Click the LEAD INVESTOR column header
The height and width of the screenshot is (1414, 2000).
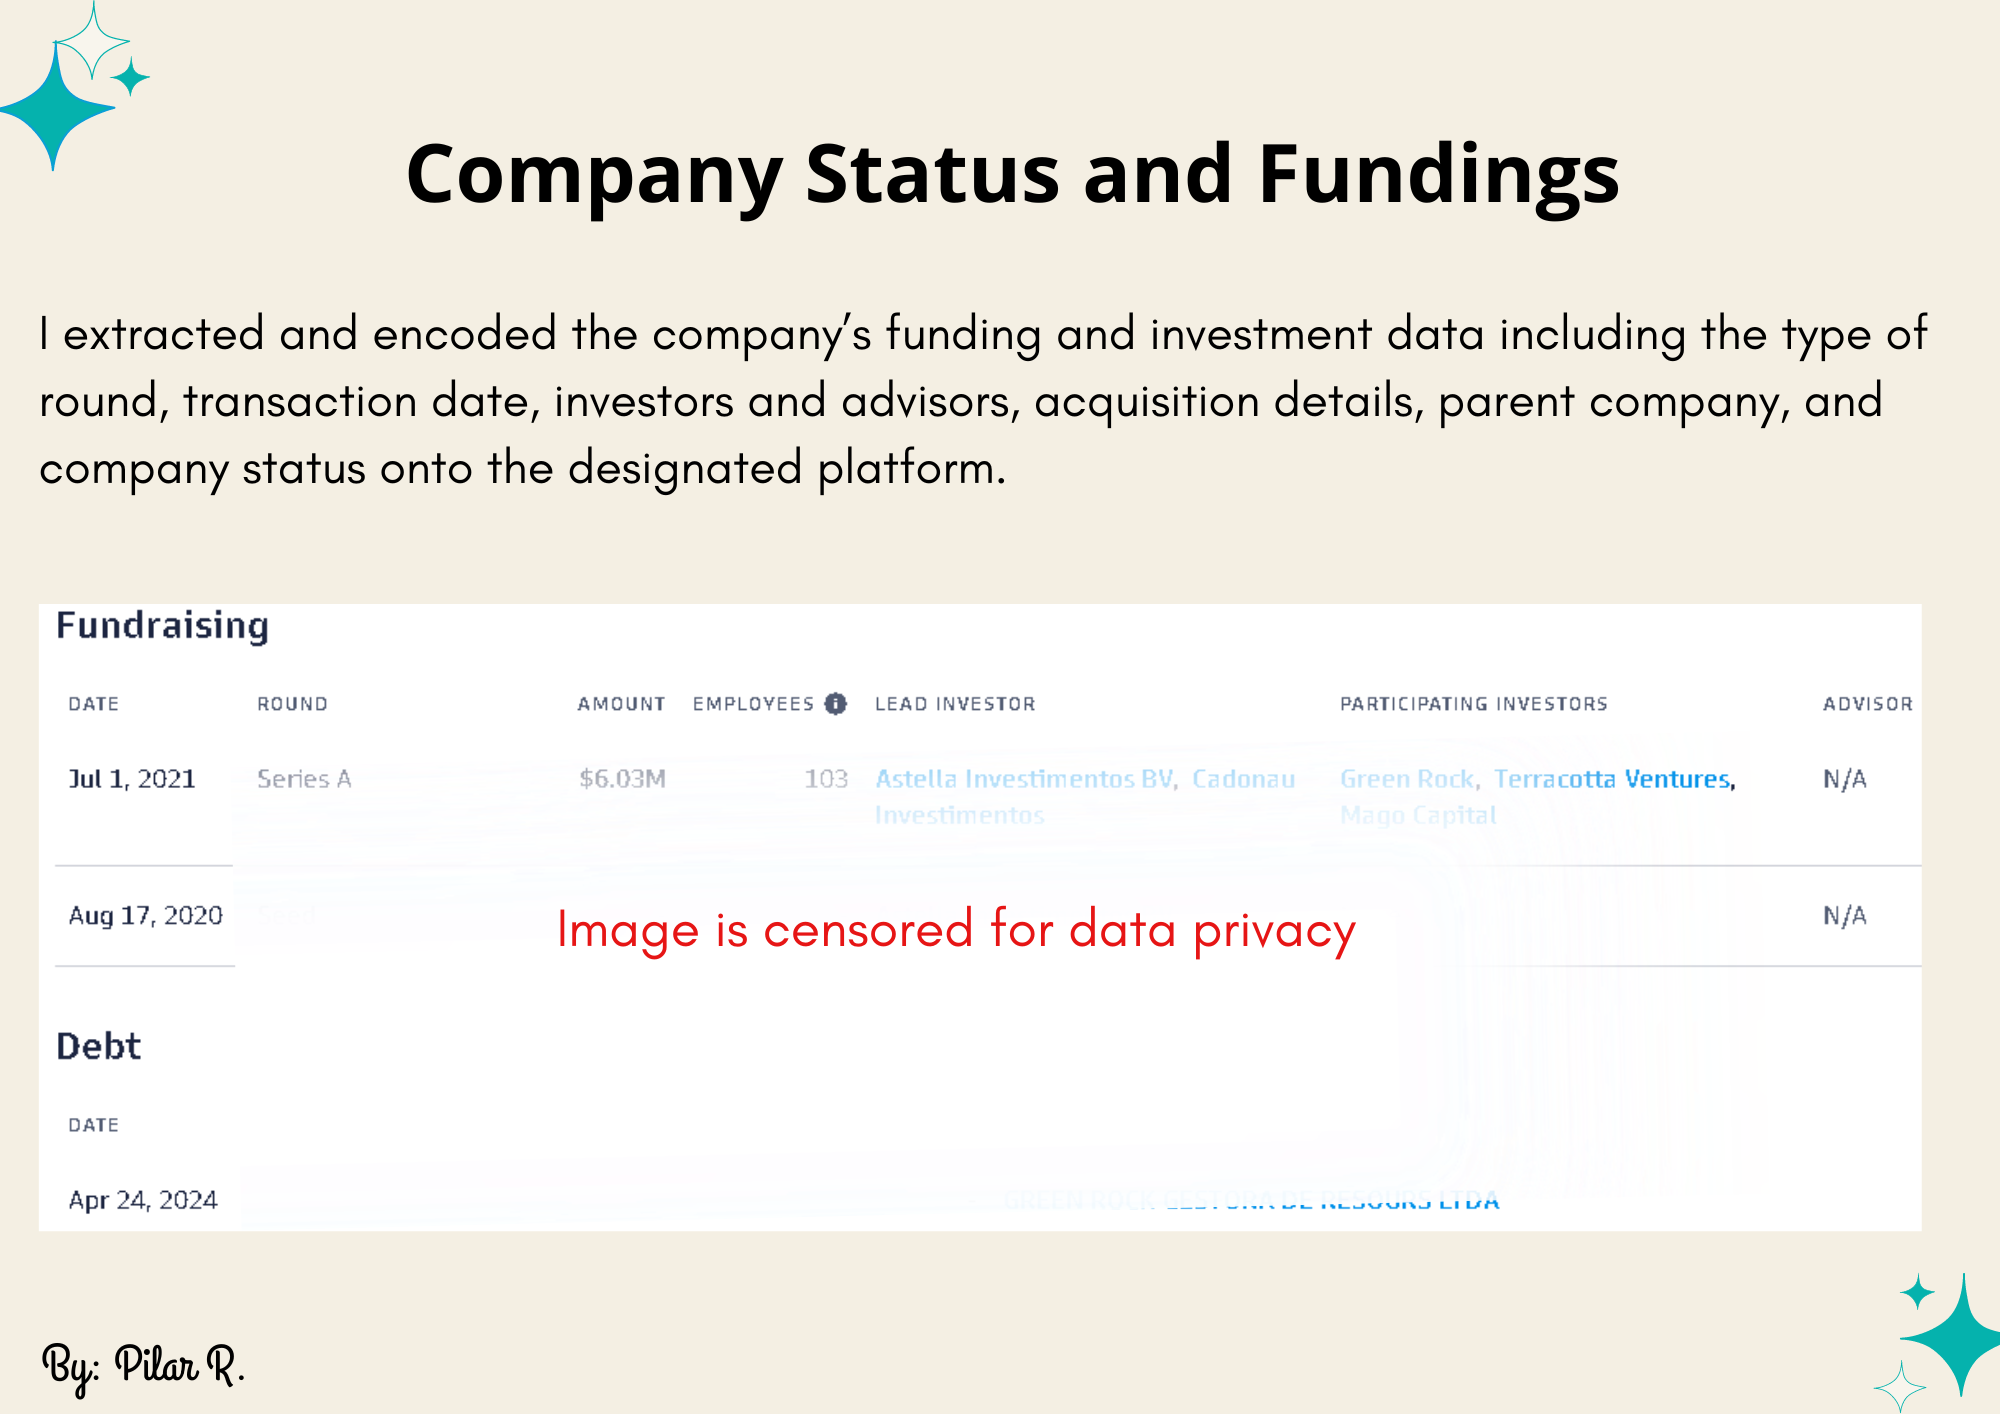[955, 704]
